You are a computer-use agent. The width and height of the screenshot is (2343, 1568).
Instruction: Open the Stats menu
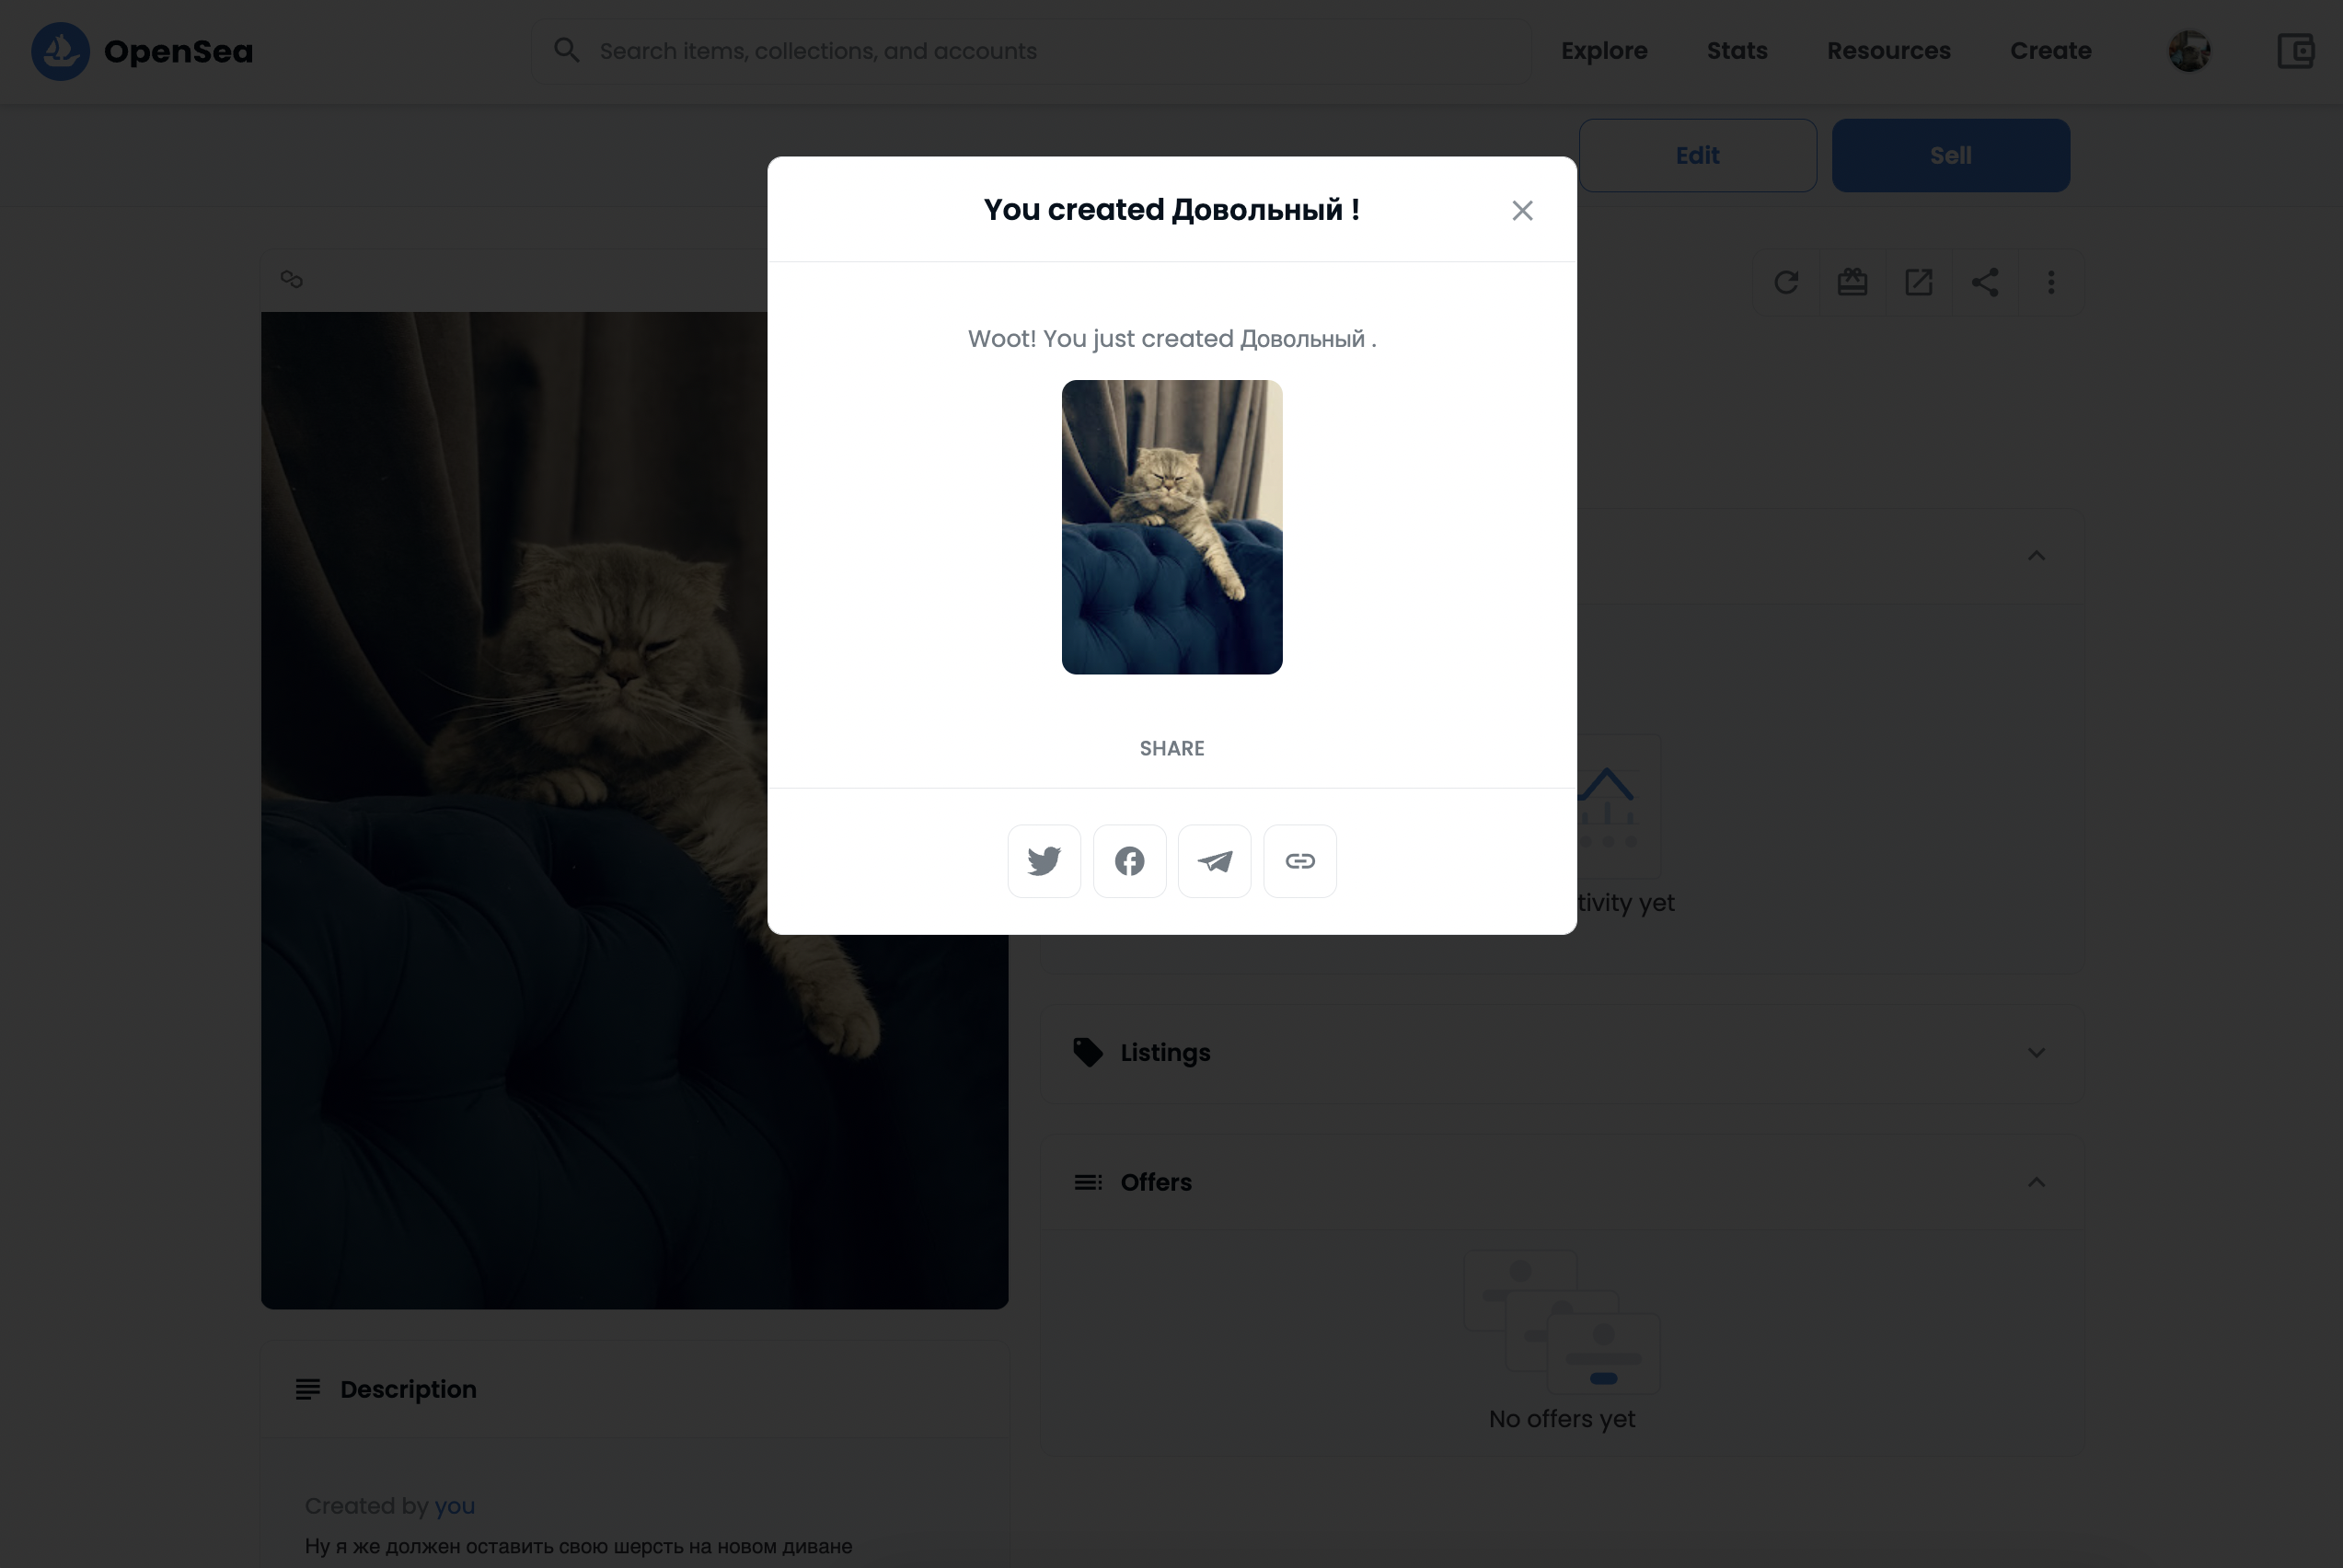[1737, 51]
